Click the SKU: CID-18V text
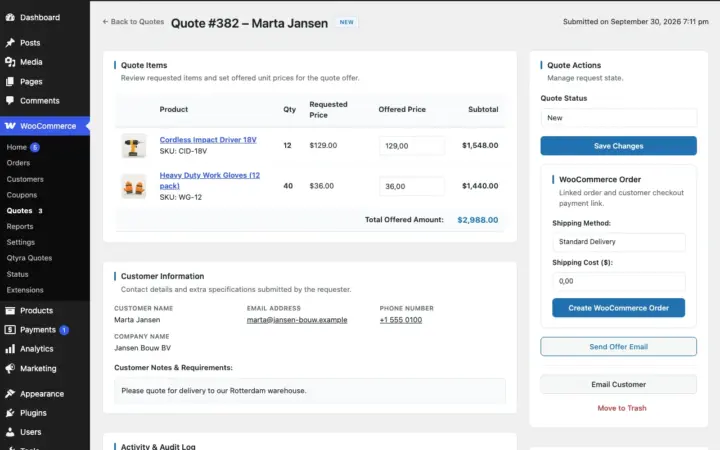This screenshot has height=450, width=720. point(183,152)
